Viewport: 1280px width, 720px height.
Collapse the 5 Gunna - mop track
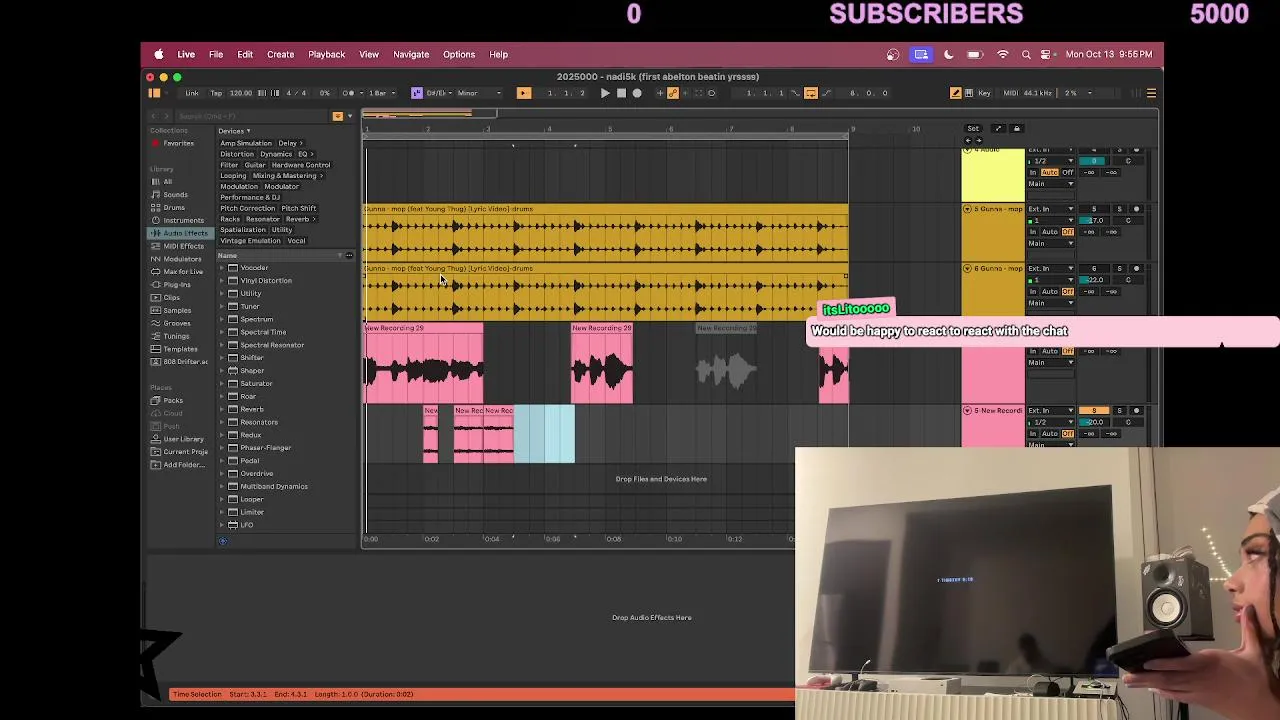(x=967, y=209)
